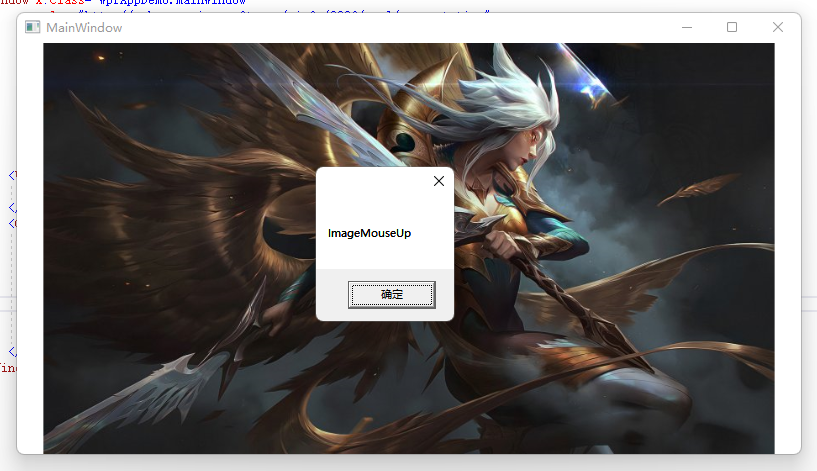The height and width of the screenshot is (471, 817).
Task: Close the MainWindow window
Action: (777, 27)
